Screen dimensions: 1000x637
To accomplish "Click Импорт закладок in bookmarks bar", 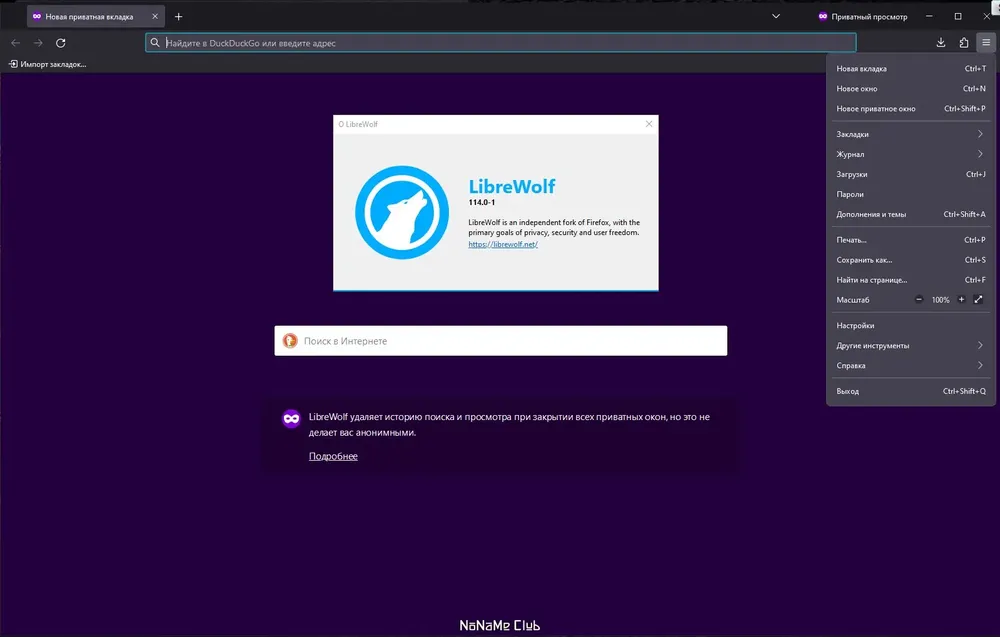I will 47,64.
